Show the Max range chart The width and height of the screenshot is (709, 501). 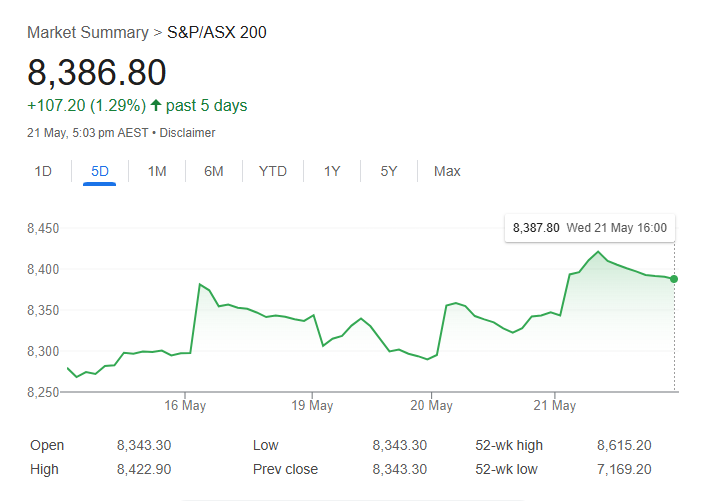447,171
